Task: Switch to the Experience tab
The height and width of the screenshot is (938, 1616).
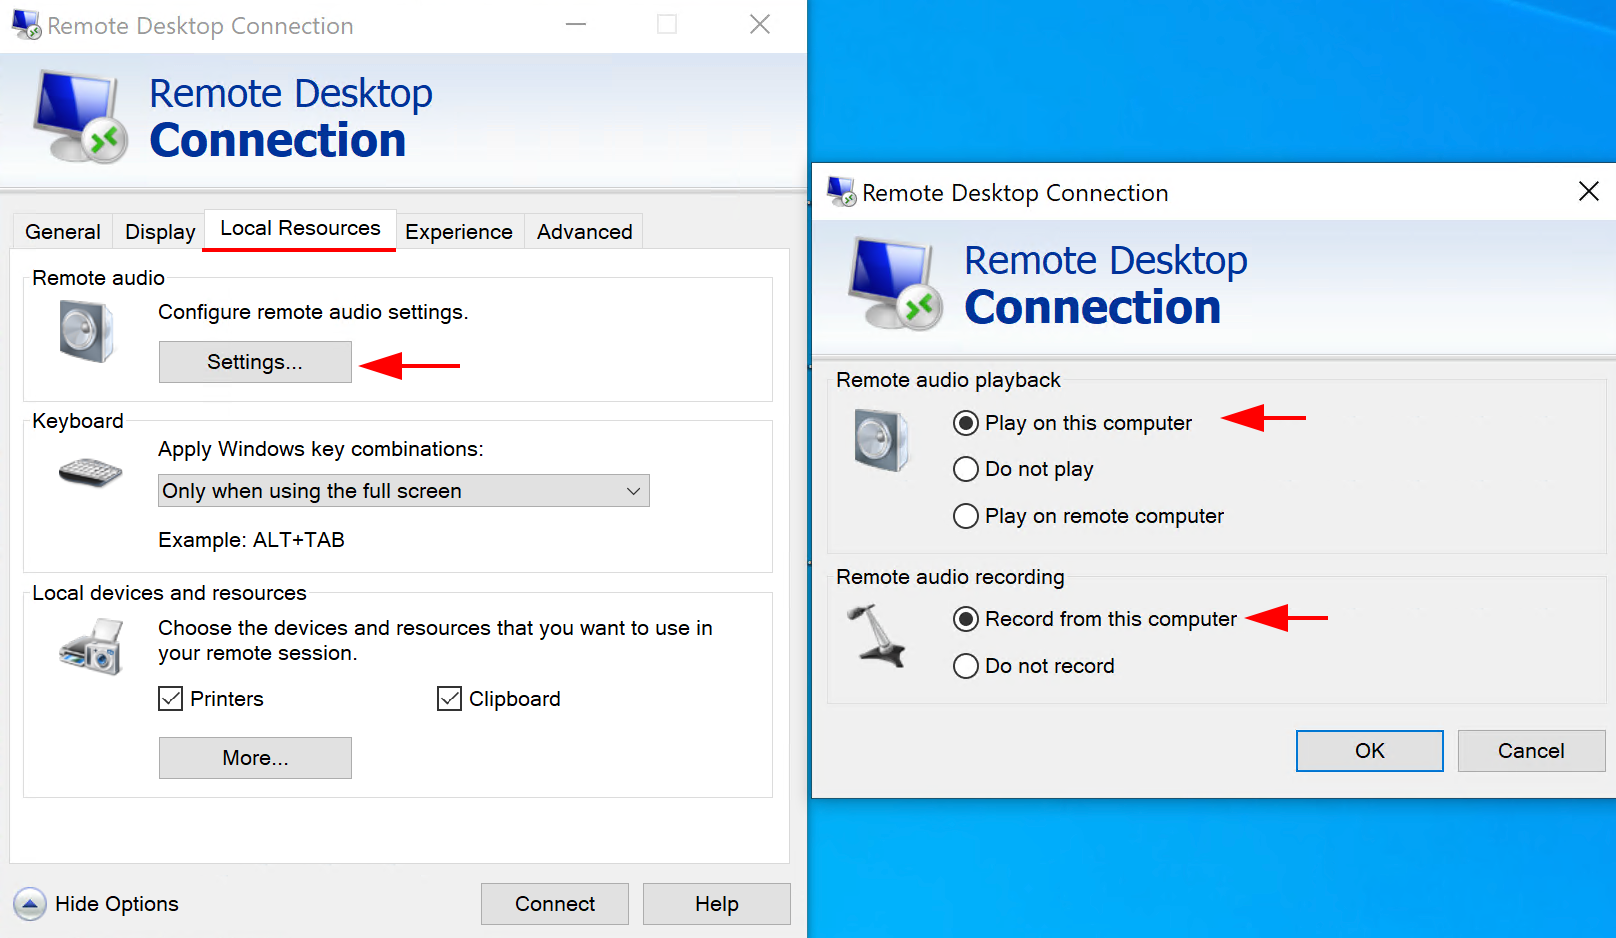Action: 459,231
